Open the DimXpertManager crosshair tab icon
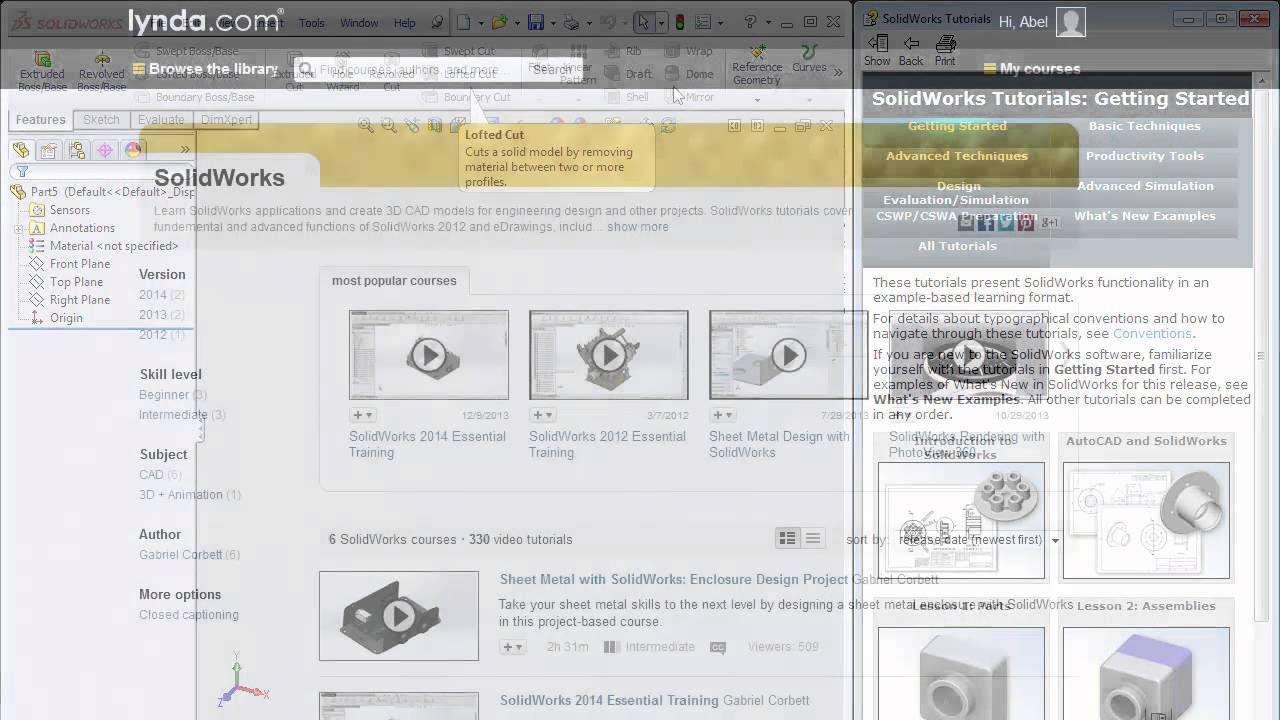This screenshot has height=720, width=1280. [x=104, y=150]
